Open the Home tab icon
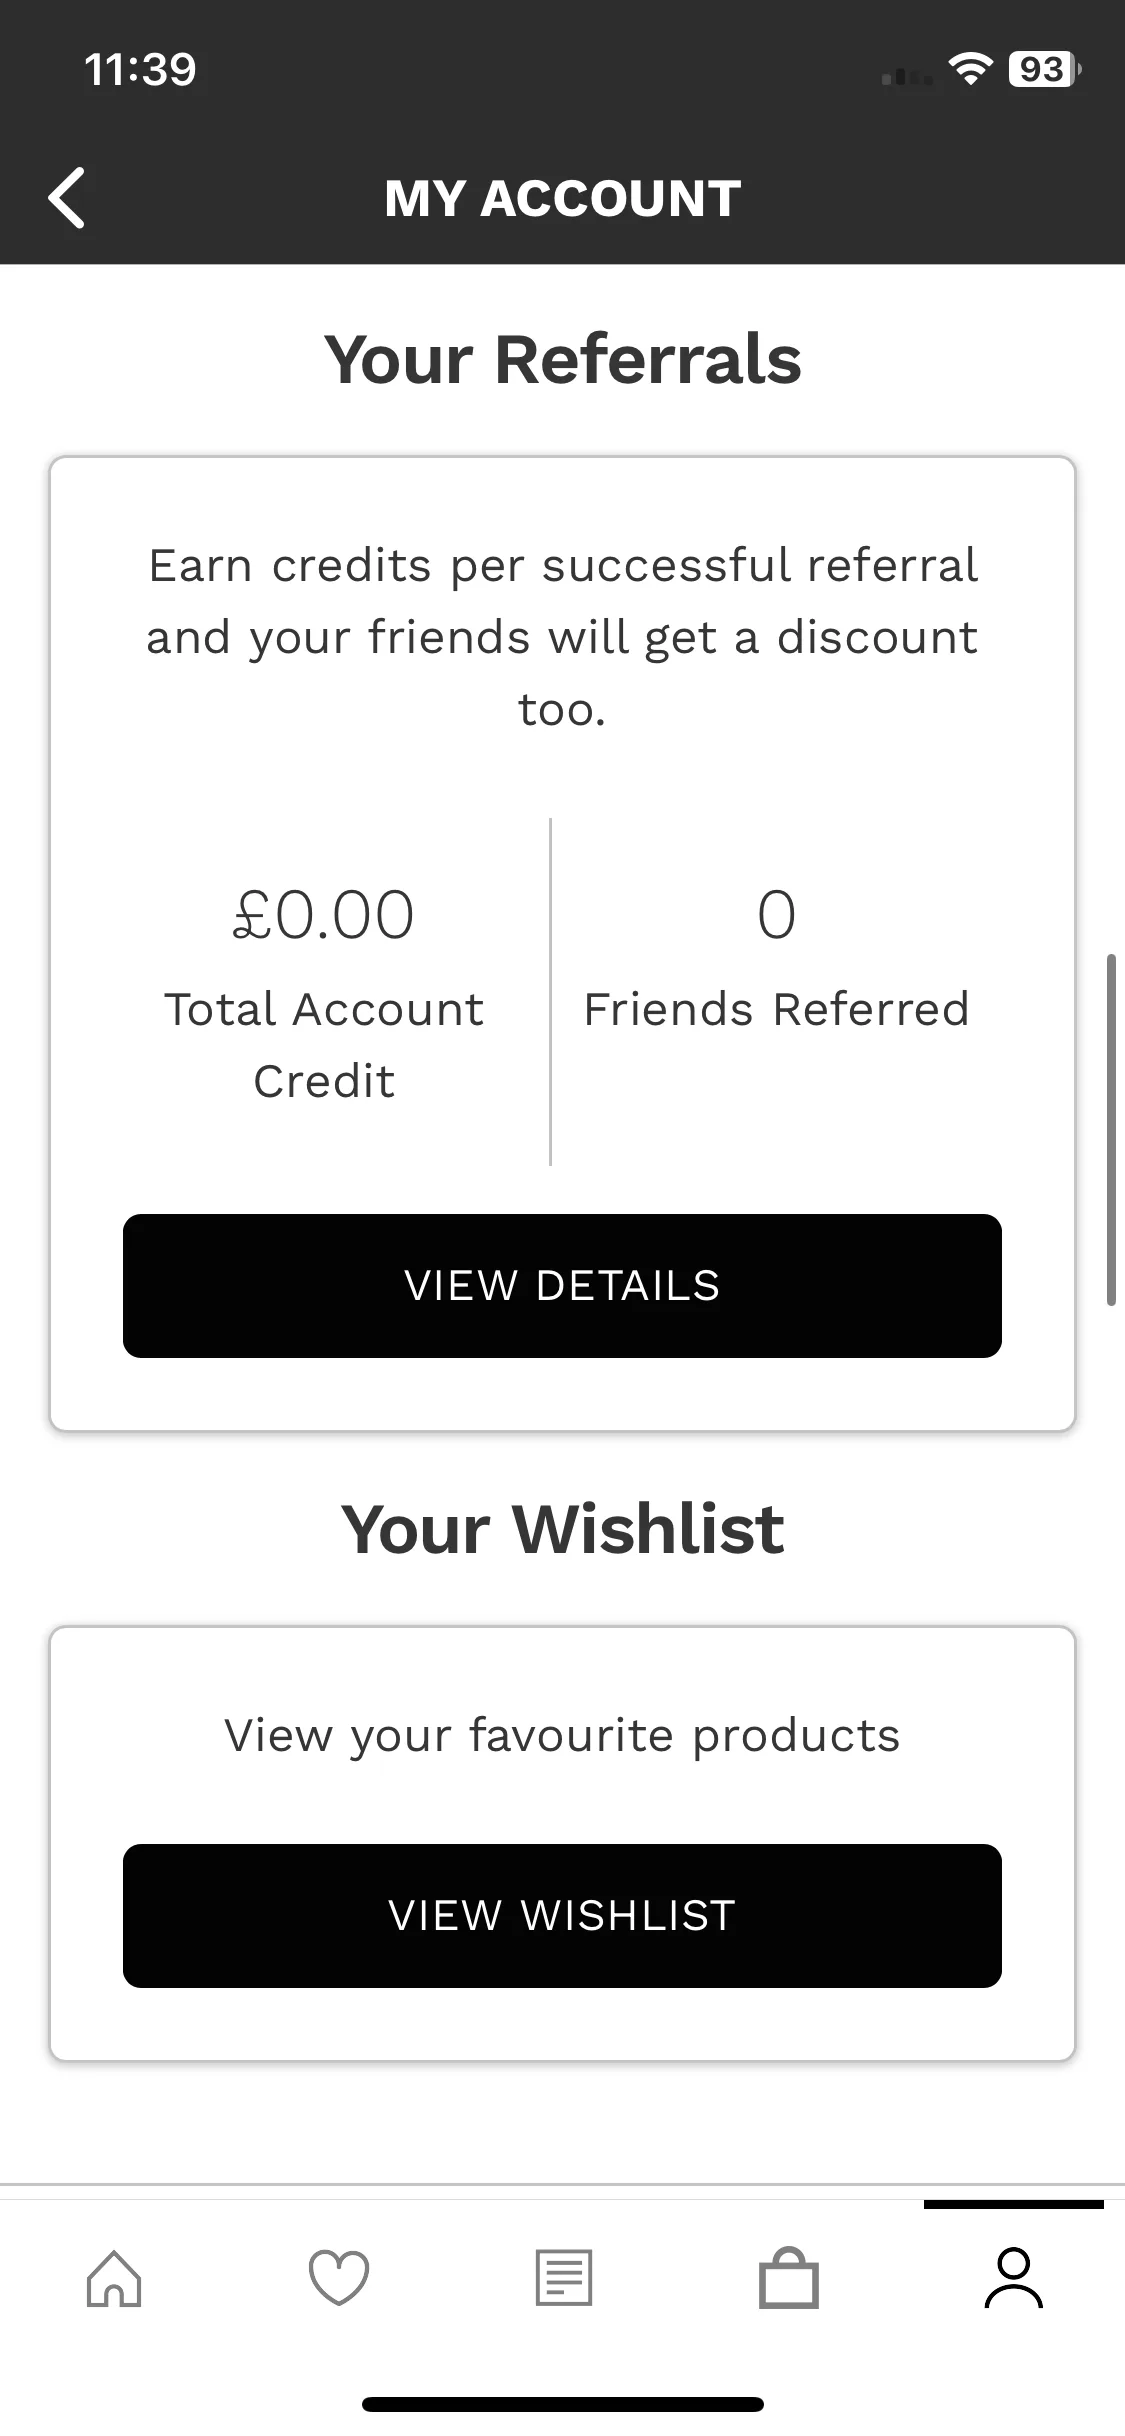 pos(114,2279)
